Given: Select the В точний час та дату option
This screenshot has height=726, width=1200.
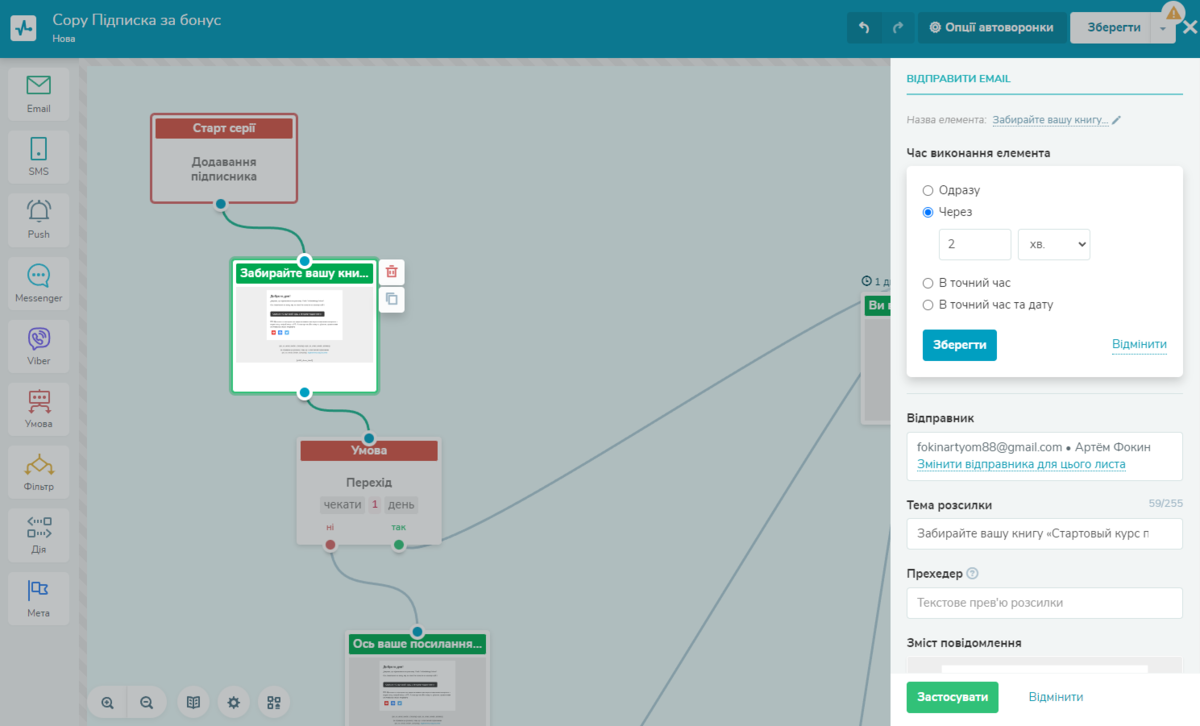Looking at the screenshot, I should 927,305.
